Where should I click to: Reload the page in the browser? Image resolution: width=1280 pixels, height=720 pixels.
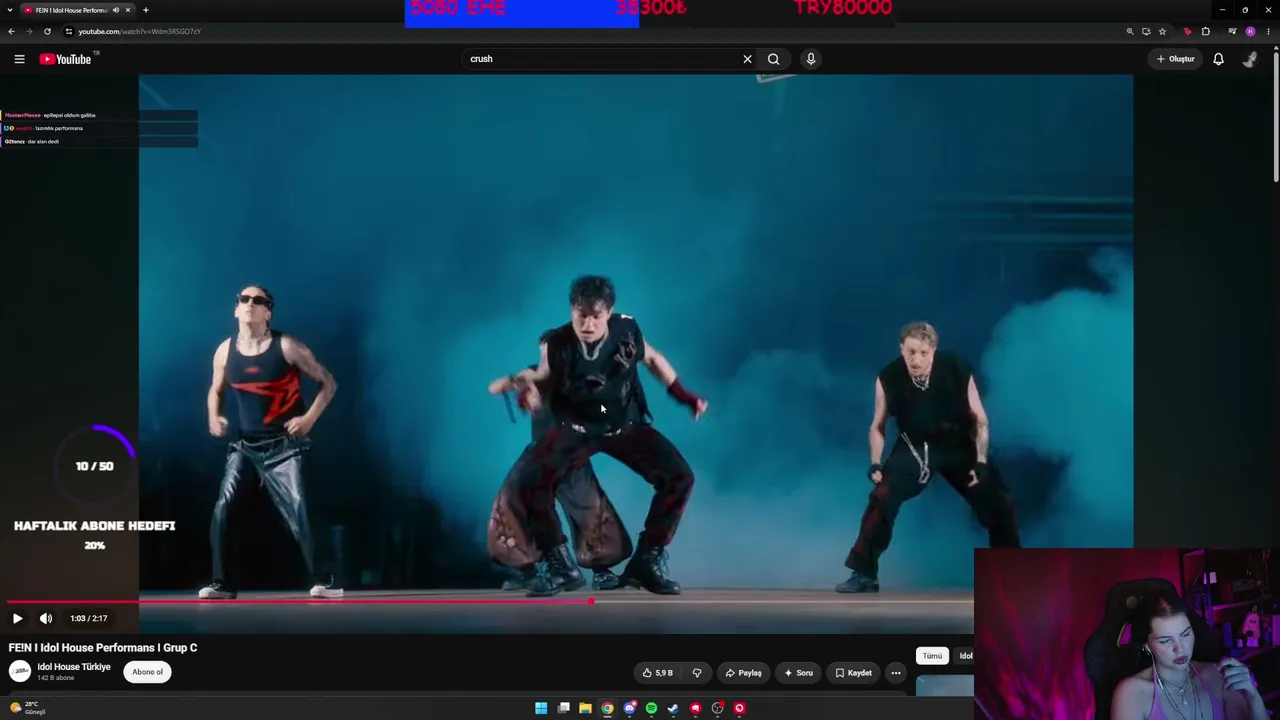pyautogui.click(x=47, y=31)
